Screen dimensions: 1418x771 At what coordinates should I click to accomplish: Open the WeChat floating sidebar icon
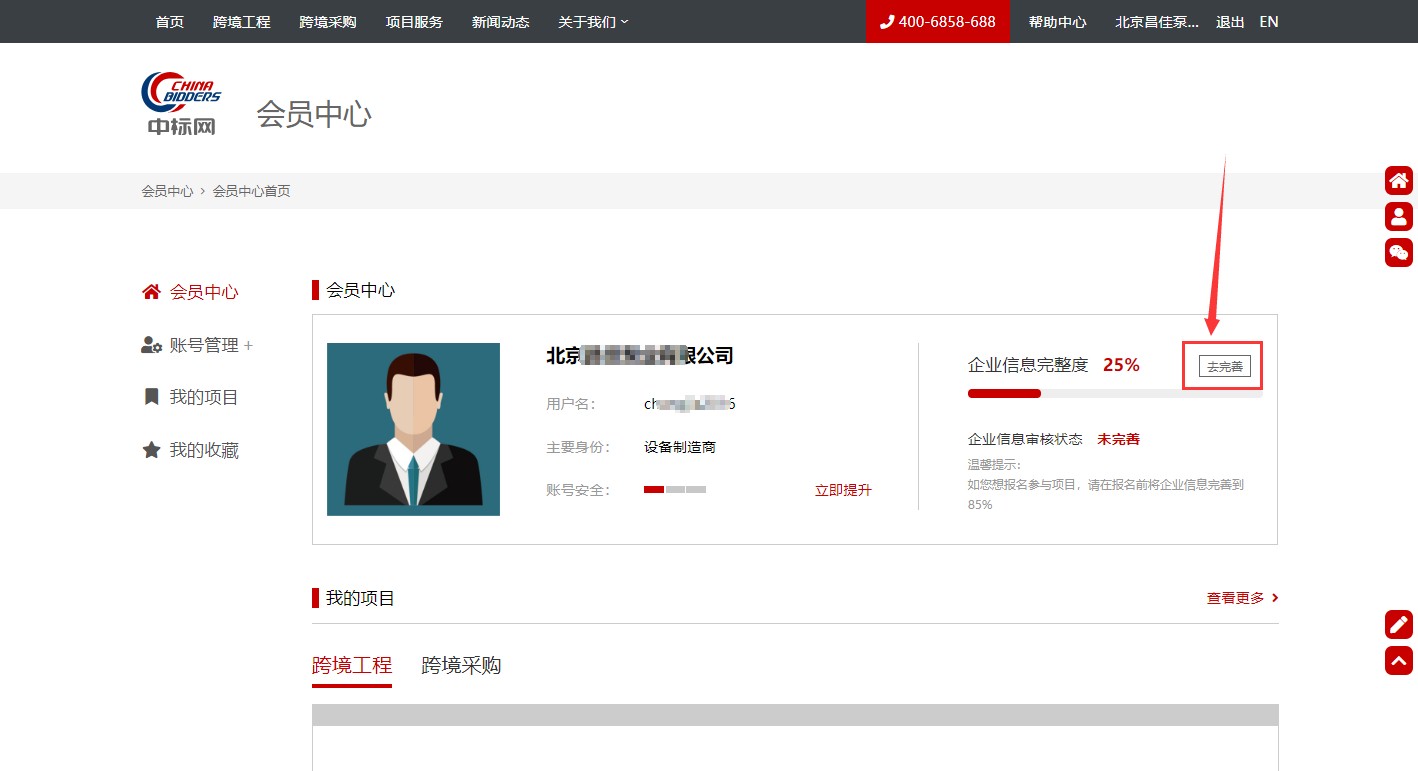click(1399, 252)
